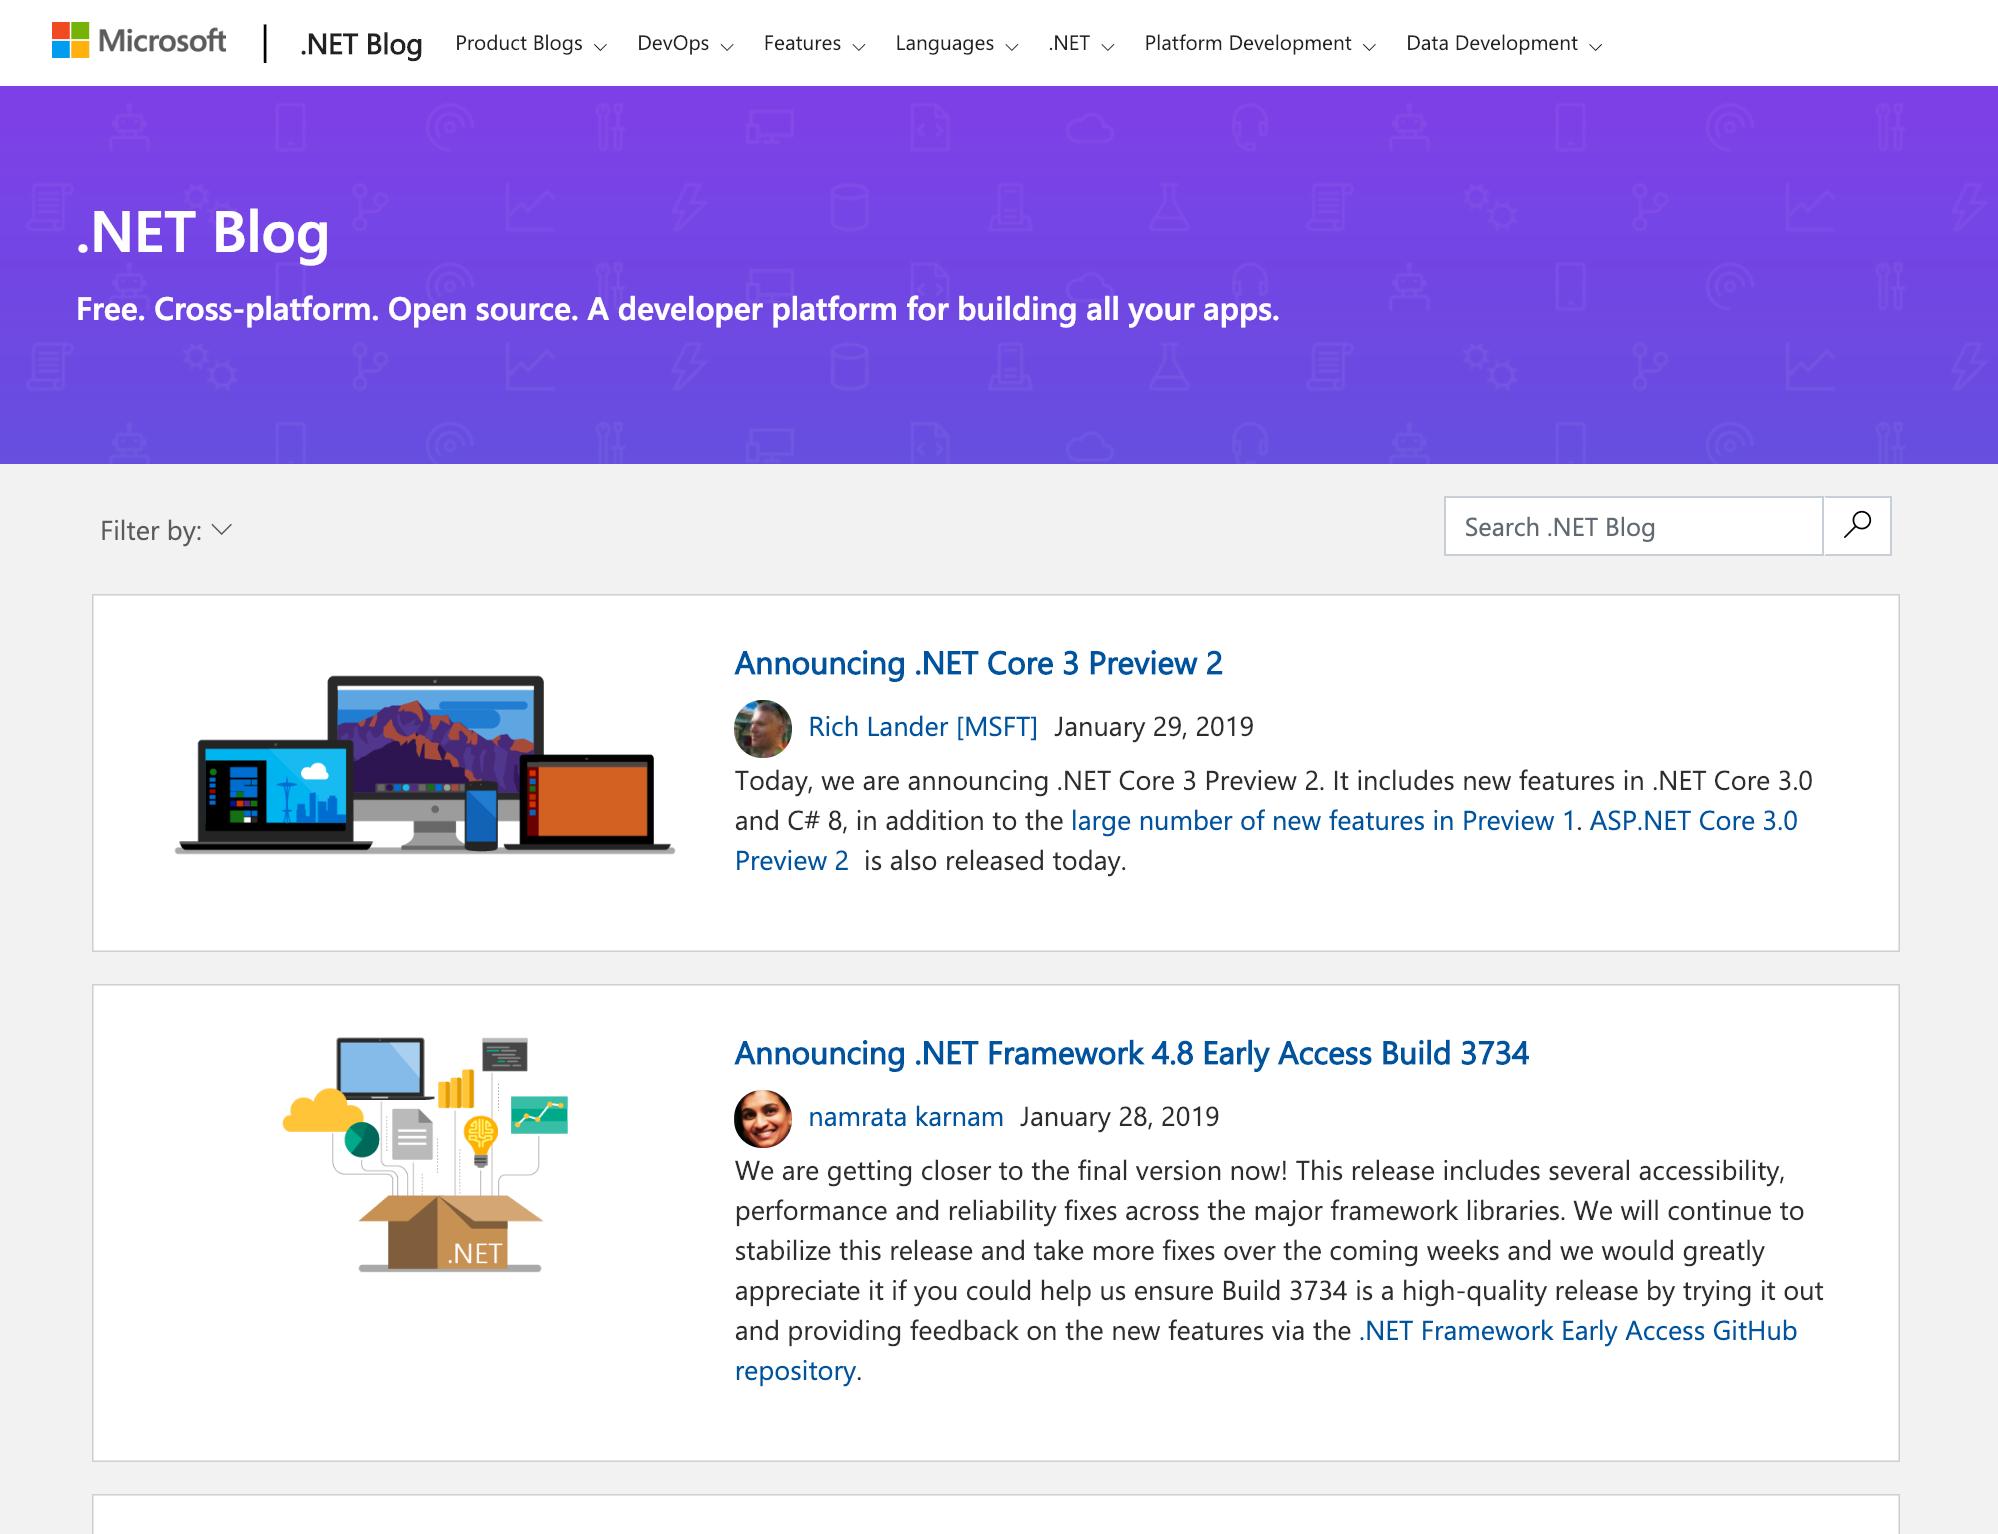Open the .NET Blog home link
The height and width of the screenshot is (1534, 1998).
pos(361,43)
